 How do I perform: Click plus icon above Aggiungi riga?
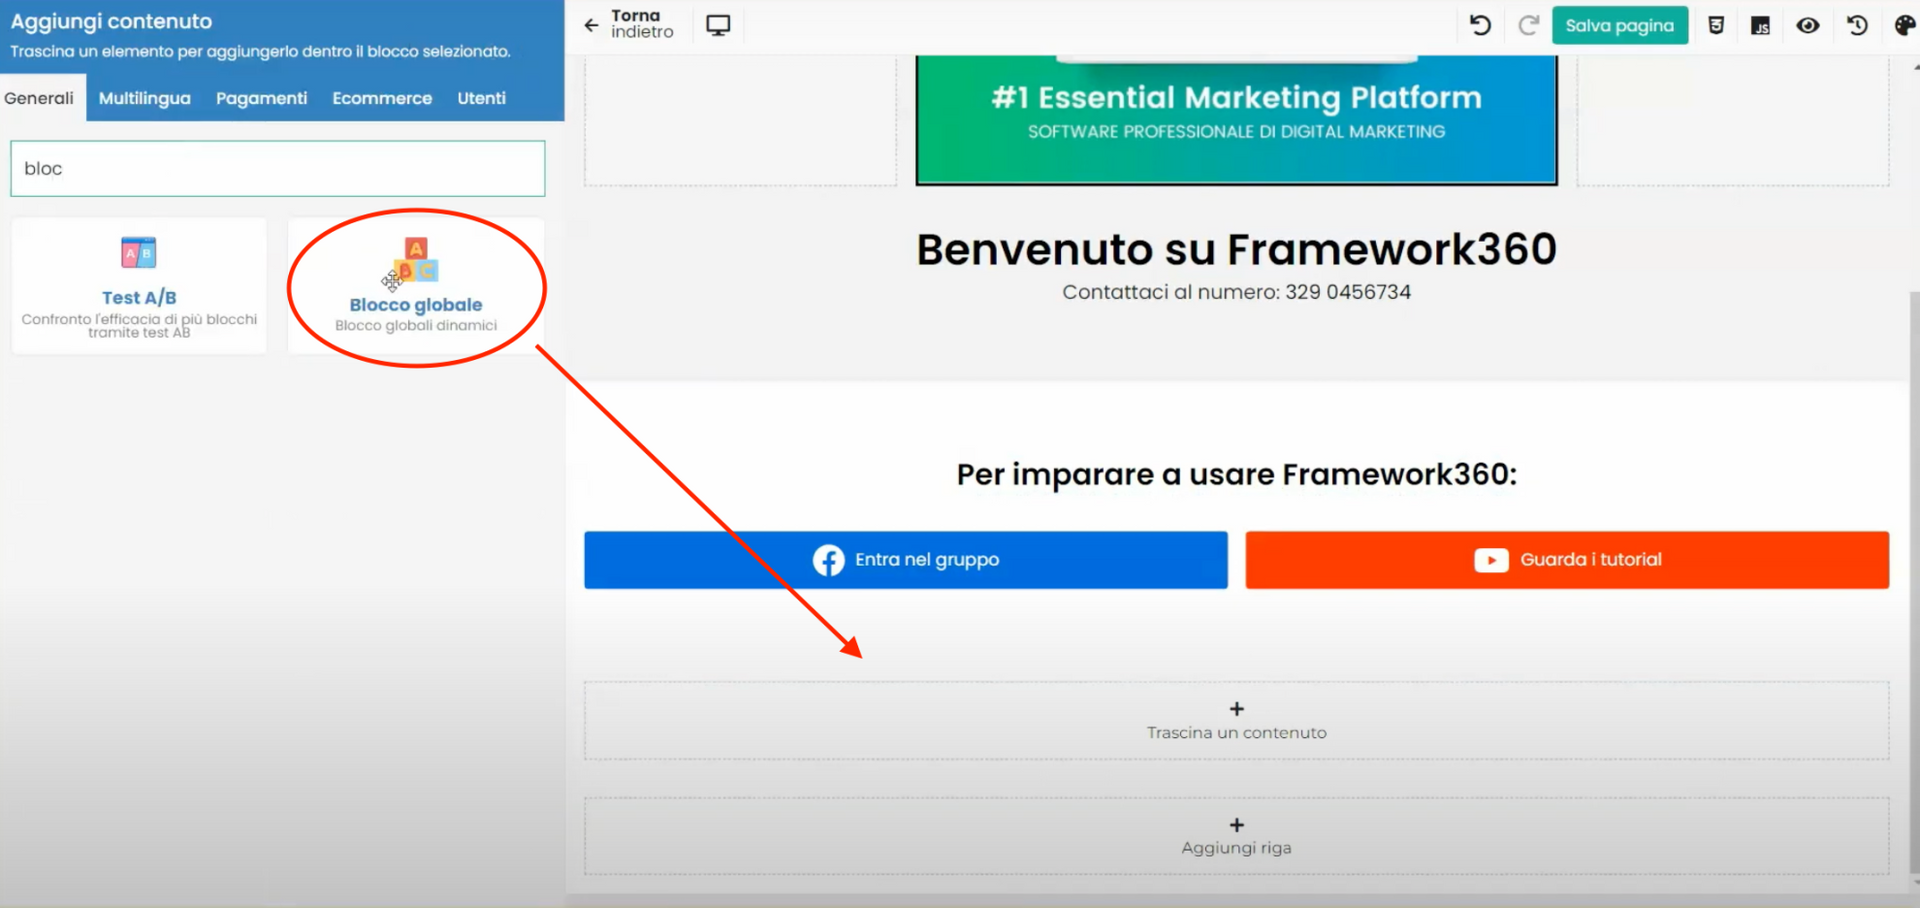1237,825
